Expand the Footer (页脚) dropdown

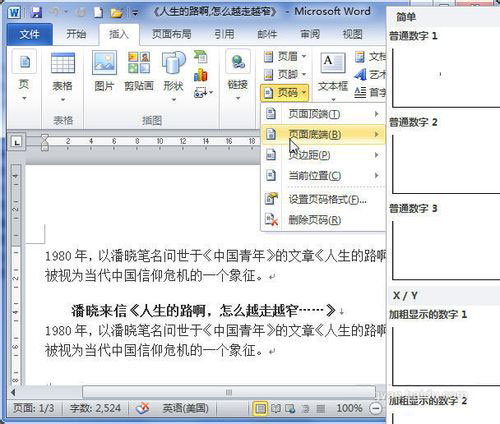(x=285, y=75)
